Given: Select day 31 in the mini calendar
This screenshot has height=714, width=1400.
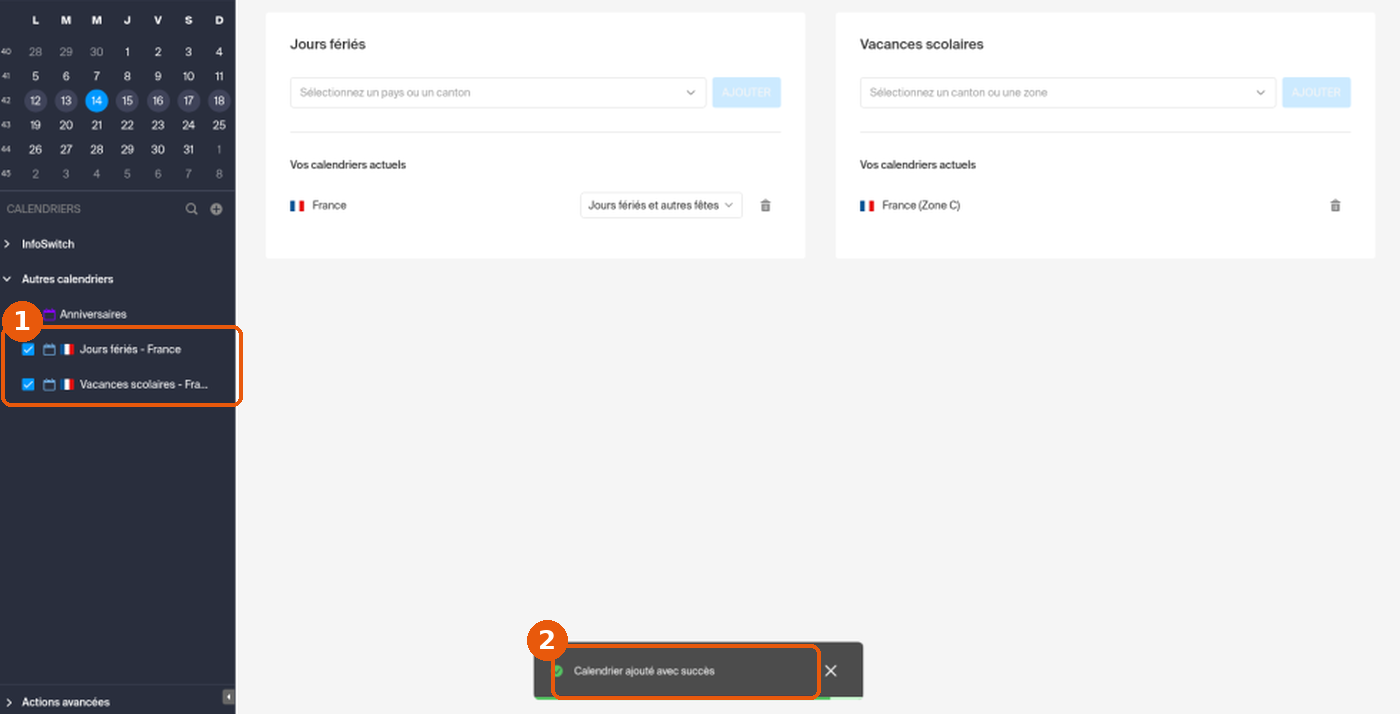Looking at the screenshot, I should click(188, 149).
